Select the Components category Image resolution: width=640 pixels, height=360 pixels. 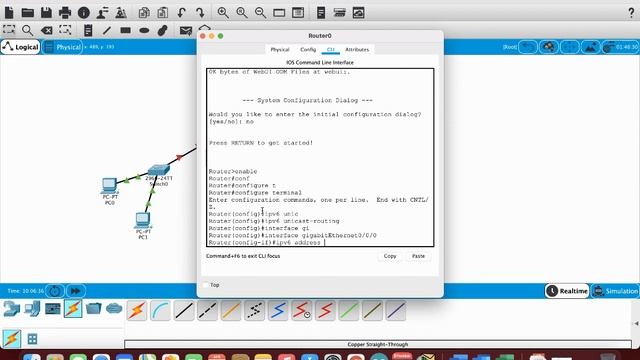[x=53, y=309]
